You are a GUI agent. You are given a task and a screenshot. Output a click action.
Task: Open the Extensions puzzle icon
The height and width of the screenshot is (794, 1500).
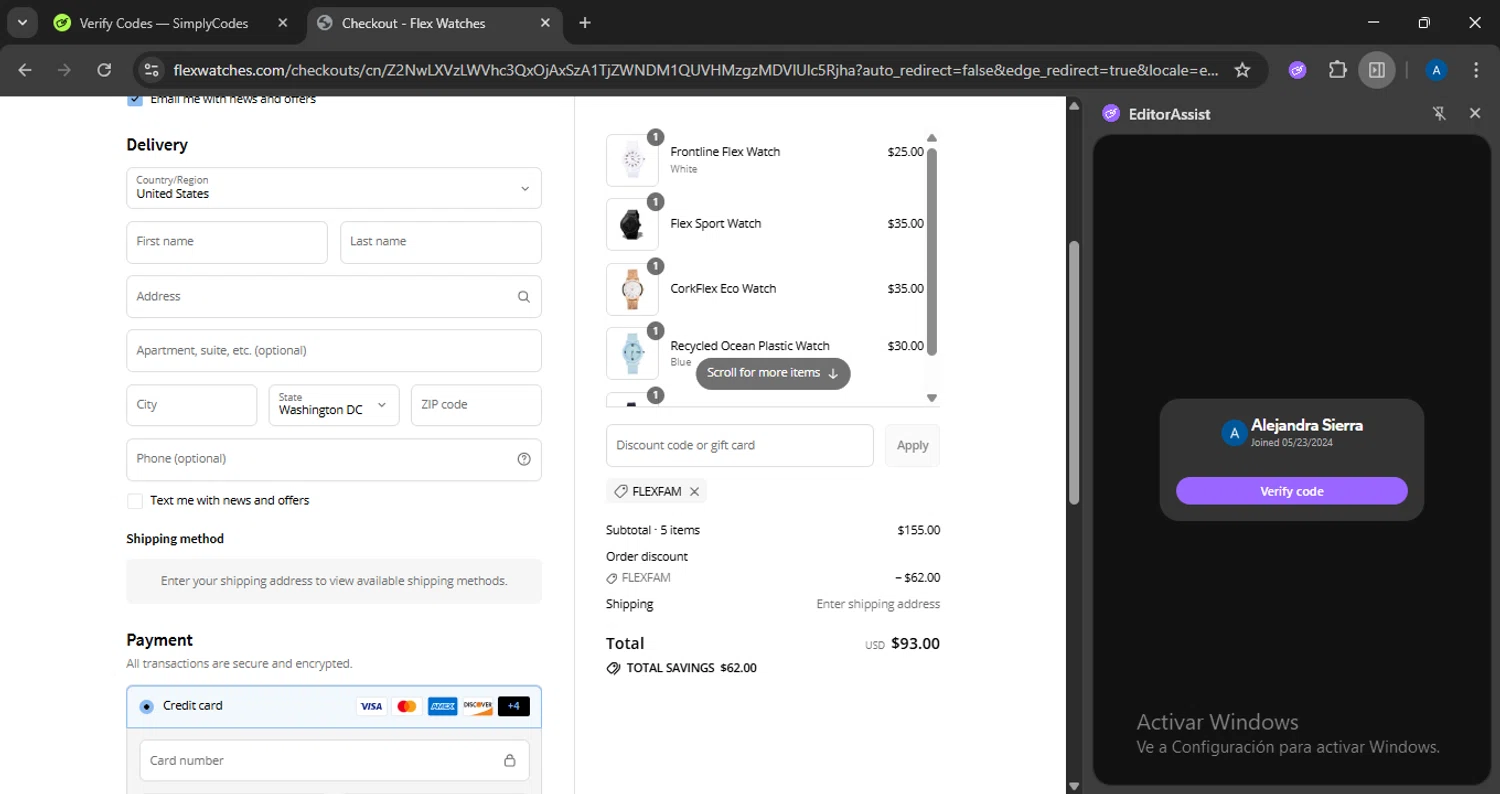(1337, 70)
